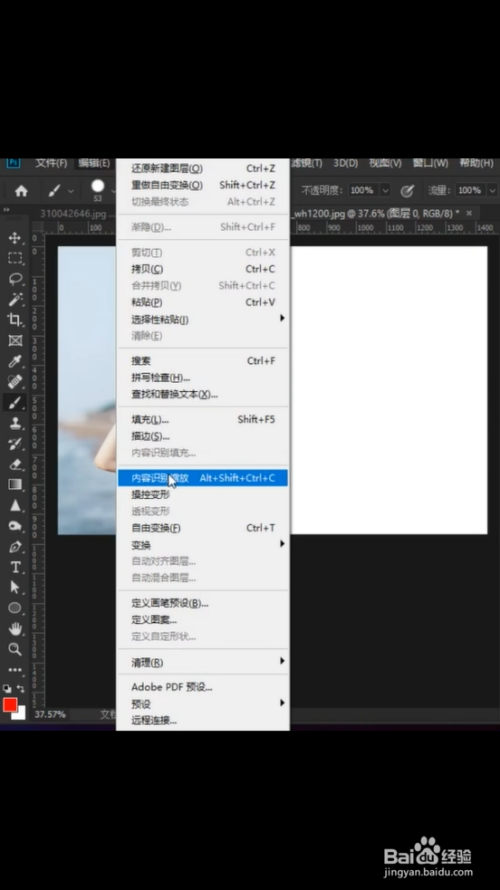The height and width of the screenshot is (890, 500).
Task: Choose 重做自由变换(O) menu entry
Action: (203, 185)
